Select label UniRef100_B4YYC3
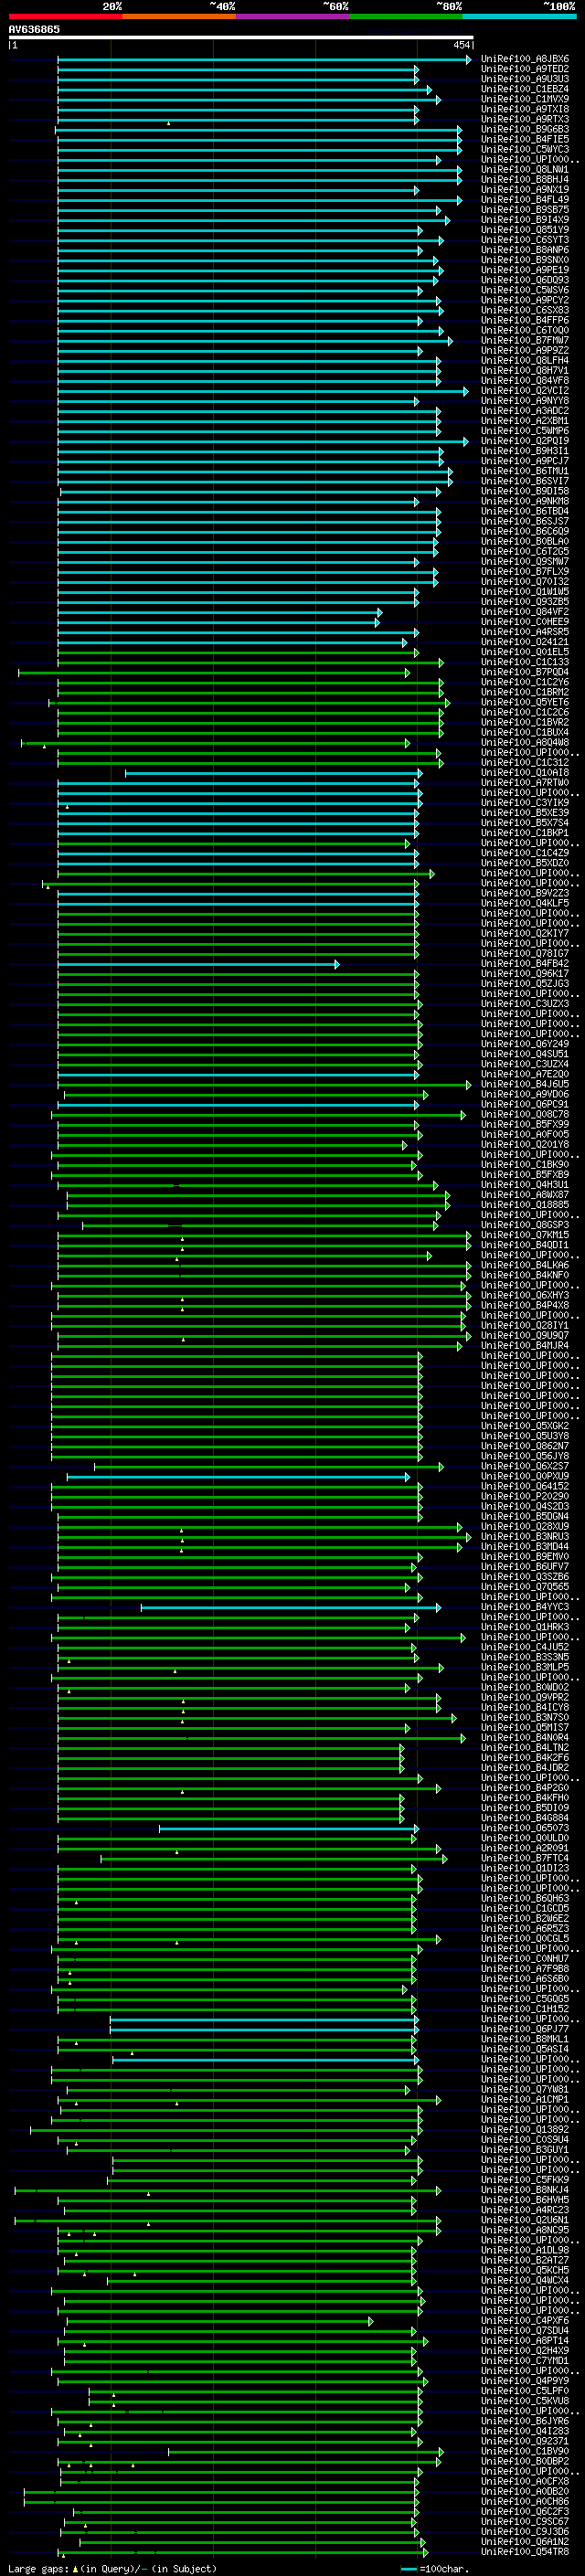 click(x=525, y=1608)
